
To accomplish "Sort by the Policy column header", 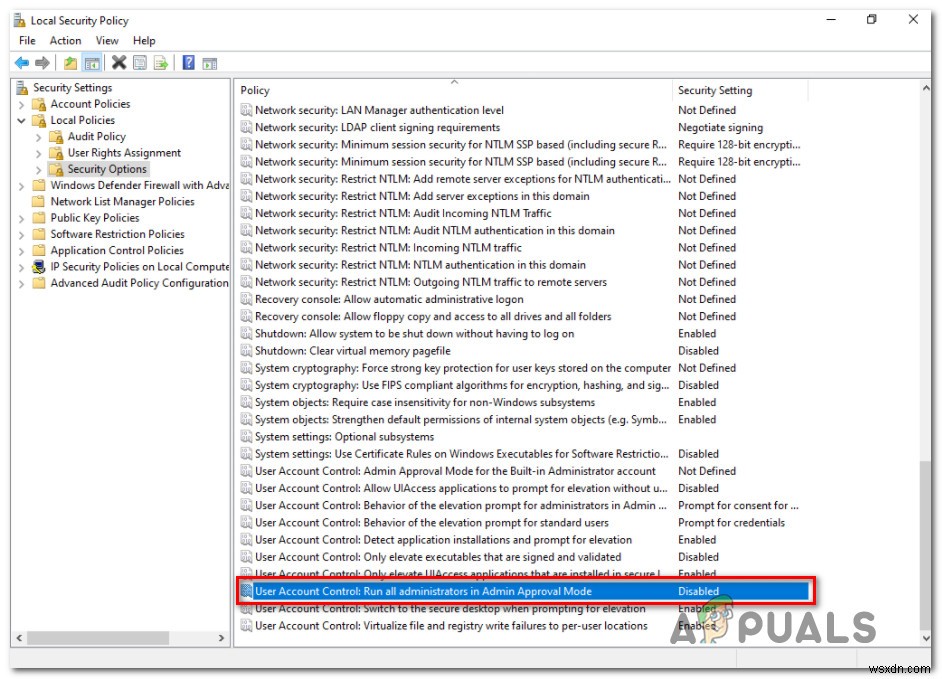I will 455,90.
